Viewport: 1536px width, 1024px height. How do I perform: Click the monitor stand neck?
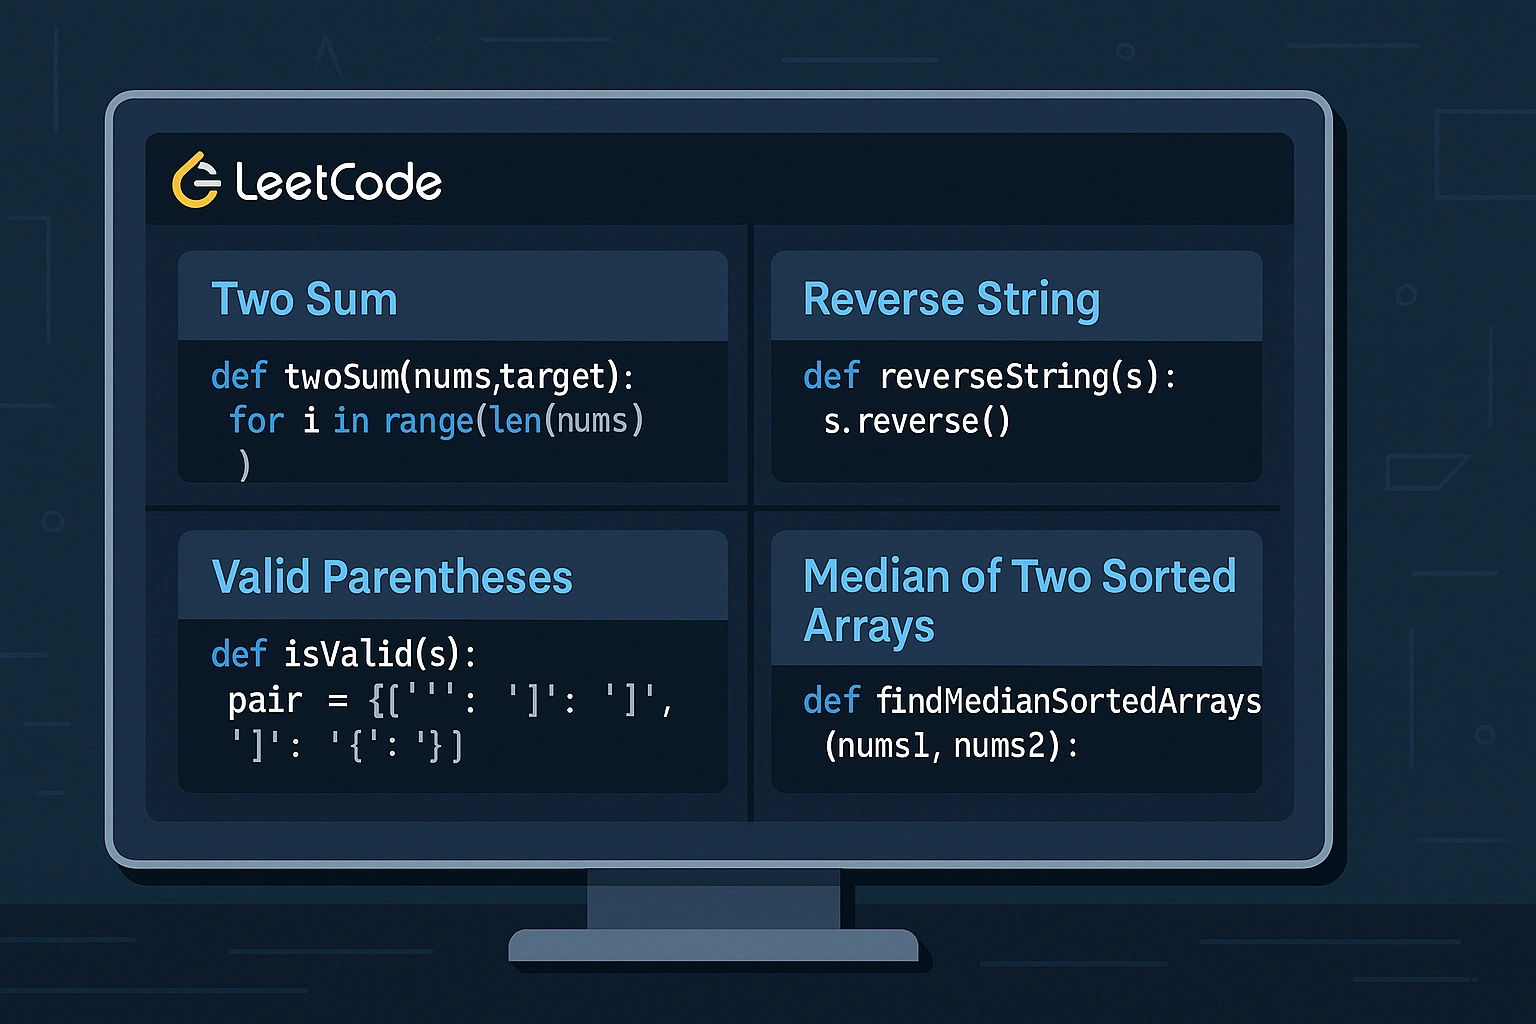(x=713, y=898)
